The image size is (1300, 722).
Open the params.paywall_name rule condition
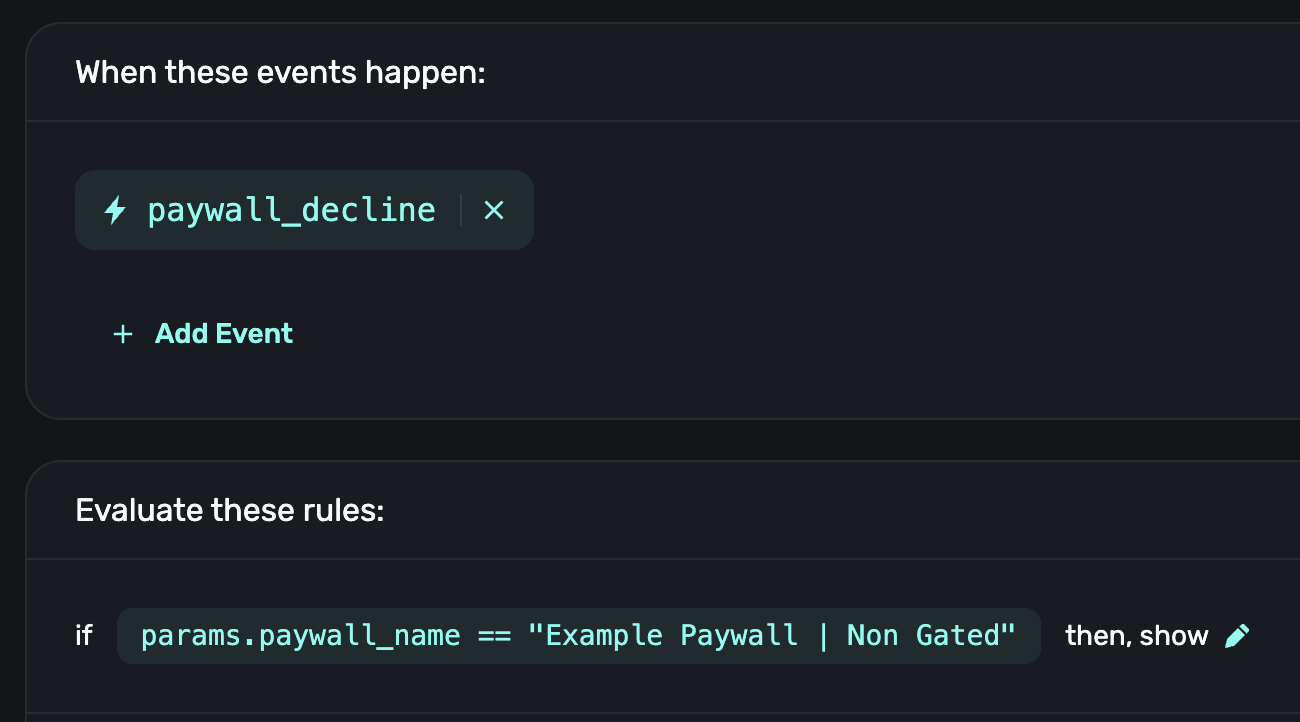[x=578, y=636]
